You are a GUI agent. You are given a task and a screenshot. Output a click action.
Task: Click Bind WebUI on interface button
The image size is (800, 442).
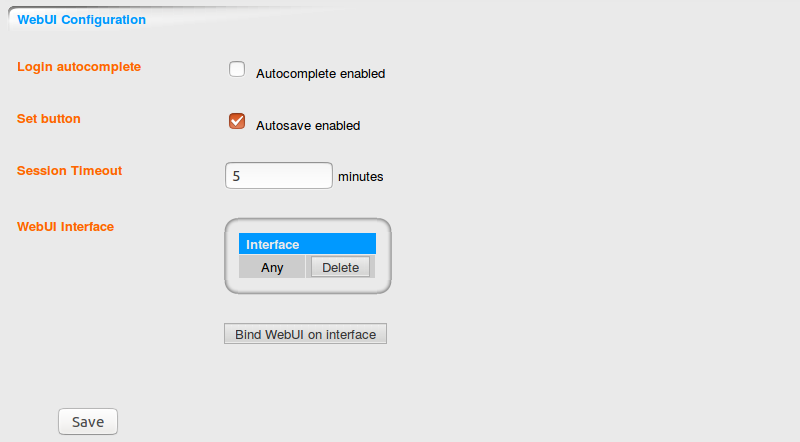pyautogui.click(x=305, y=334)
